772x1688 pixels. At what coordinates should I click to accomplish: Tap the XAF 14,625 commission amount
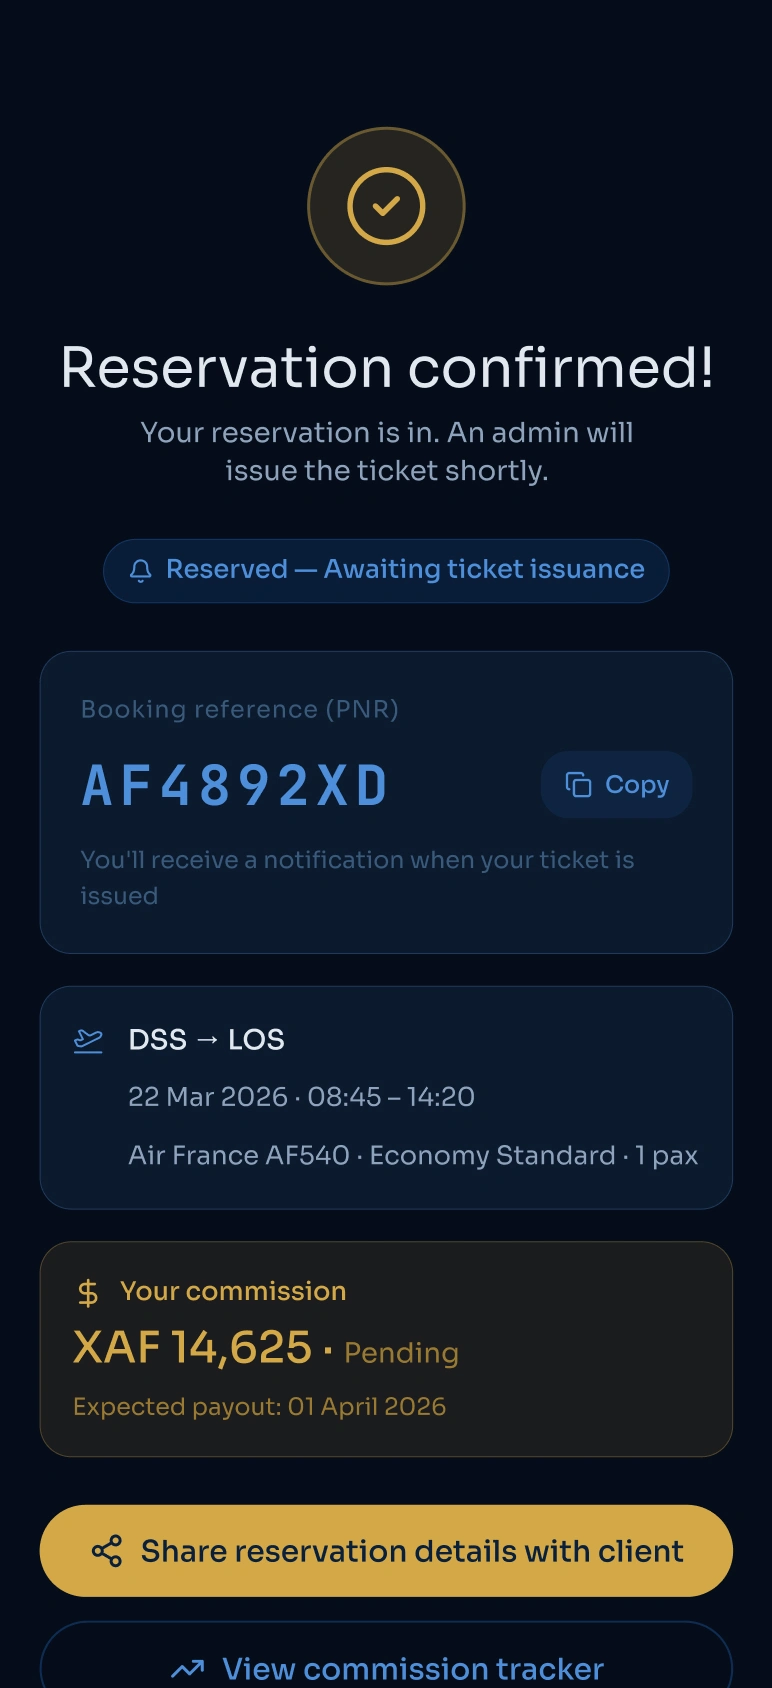[x=193, y=1347]
